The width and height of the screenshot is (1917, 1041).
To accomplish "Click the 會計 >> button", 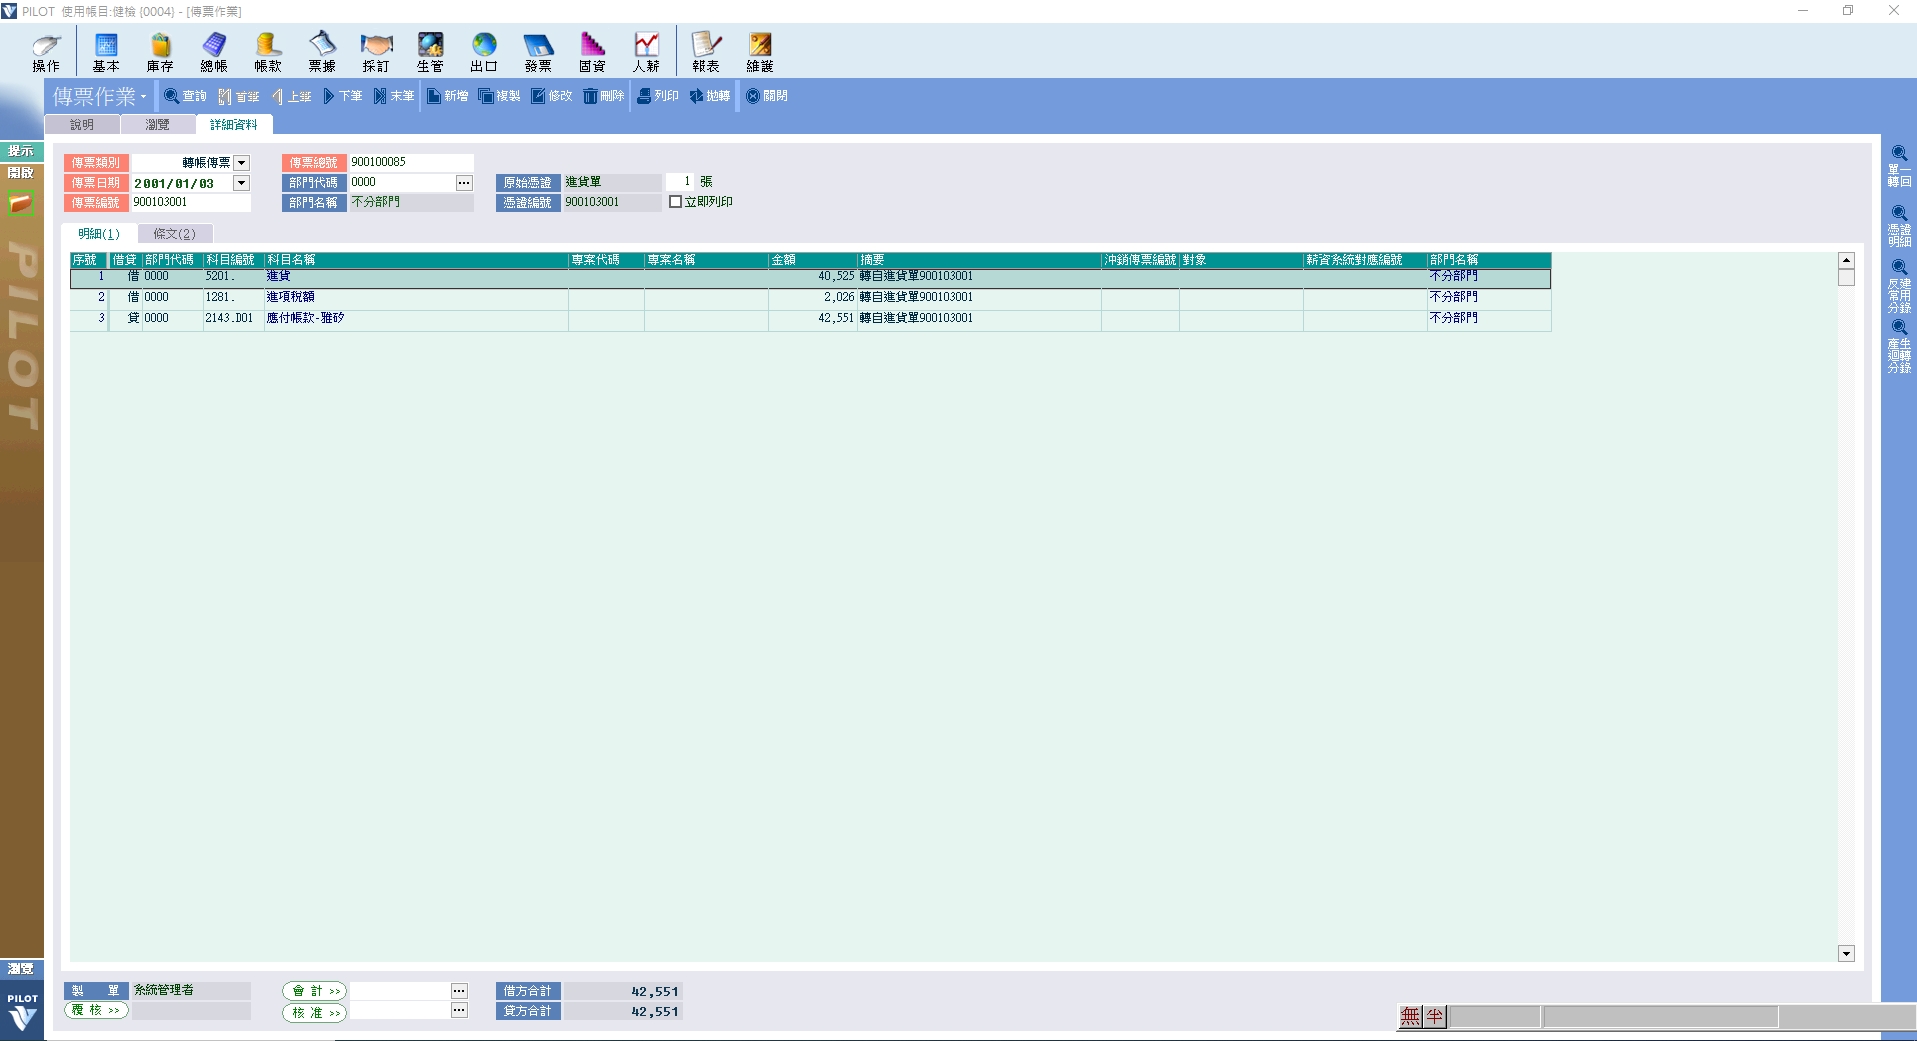I will (315, 991).
